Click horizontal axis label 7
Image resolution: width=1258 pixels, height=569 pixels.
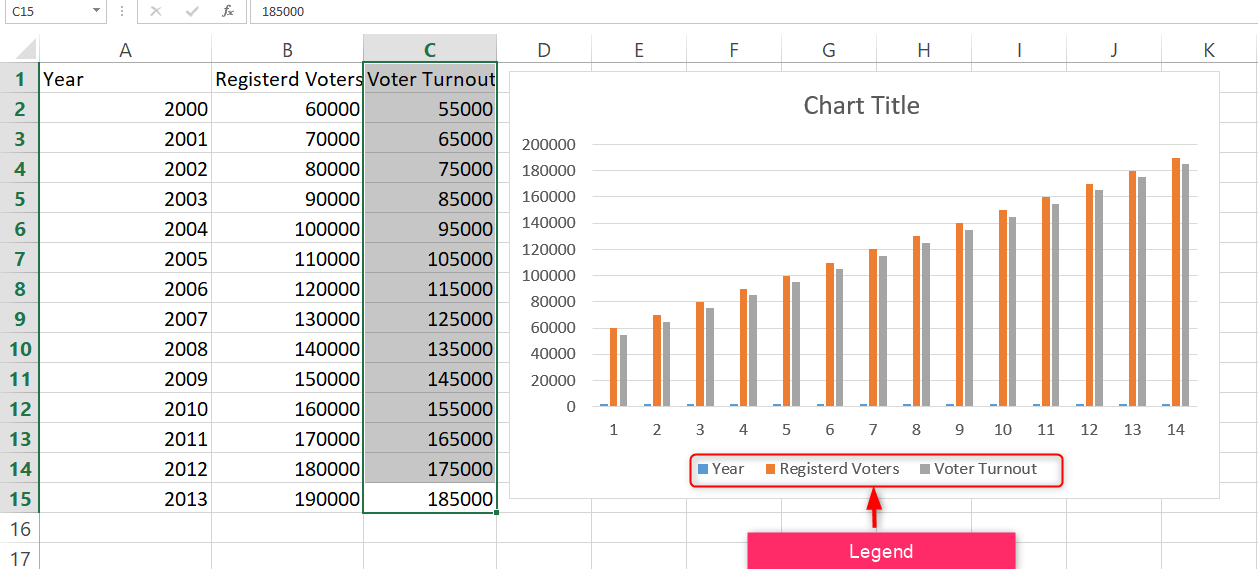(873, 429)
